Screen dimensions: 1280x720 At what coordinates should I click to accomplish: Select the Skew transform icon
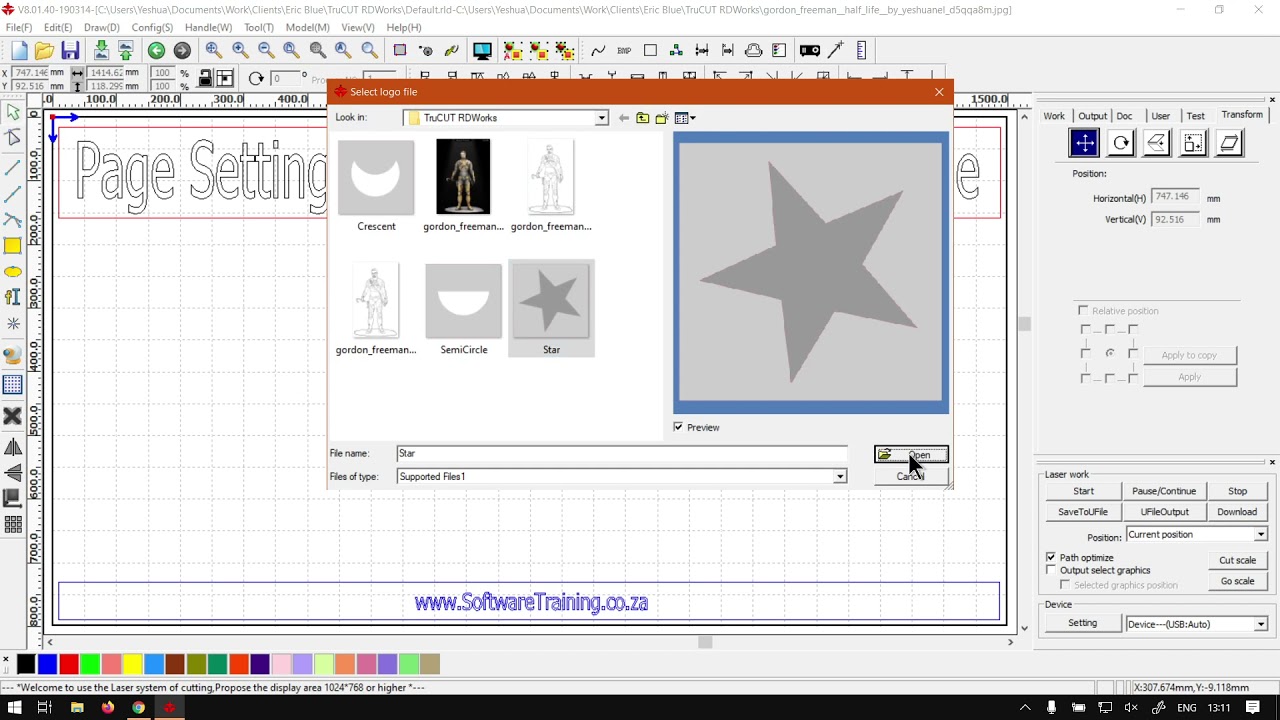1230,143
